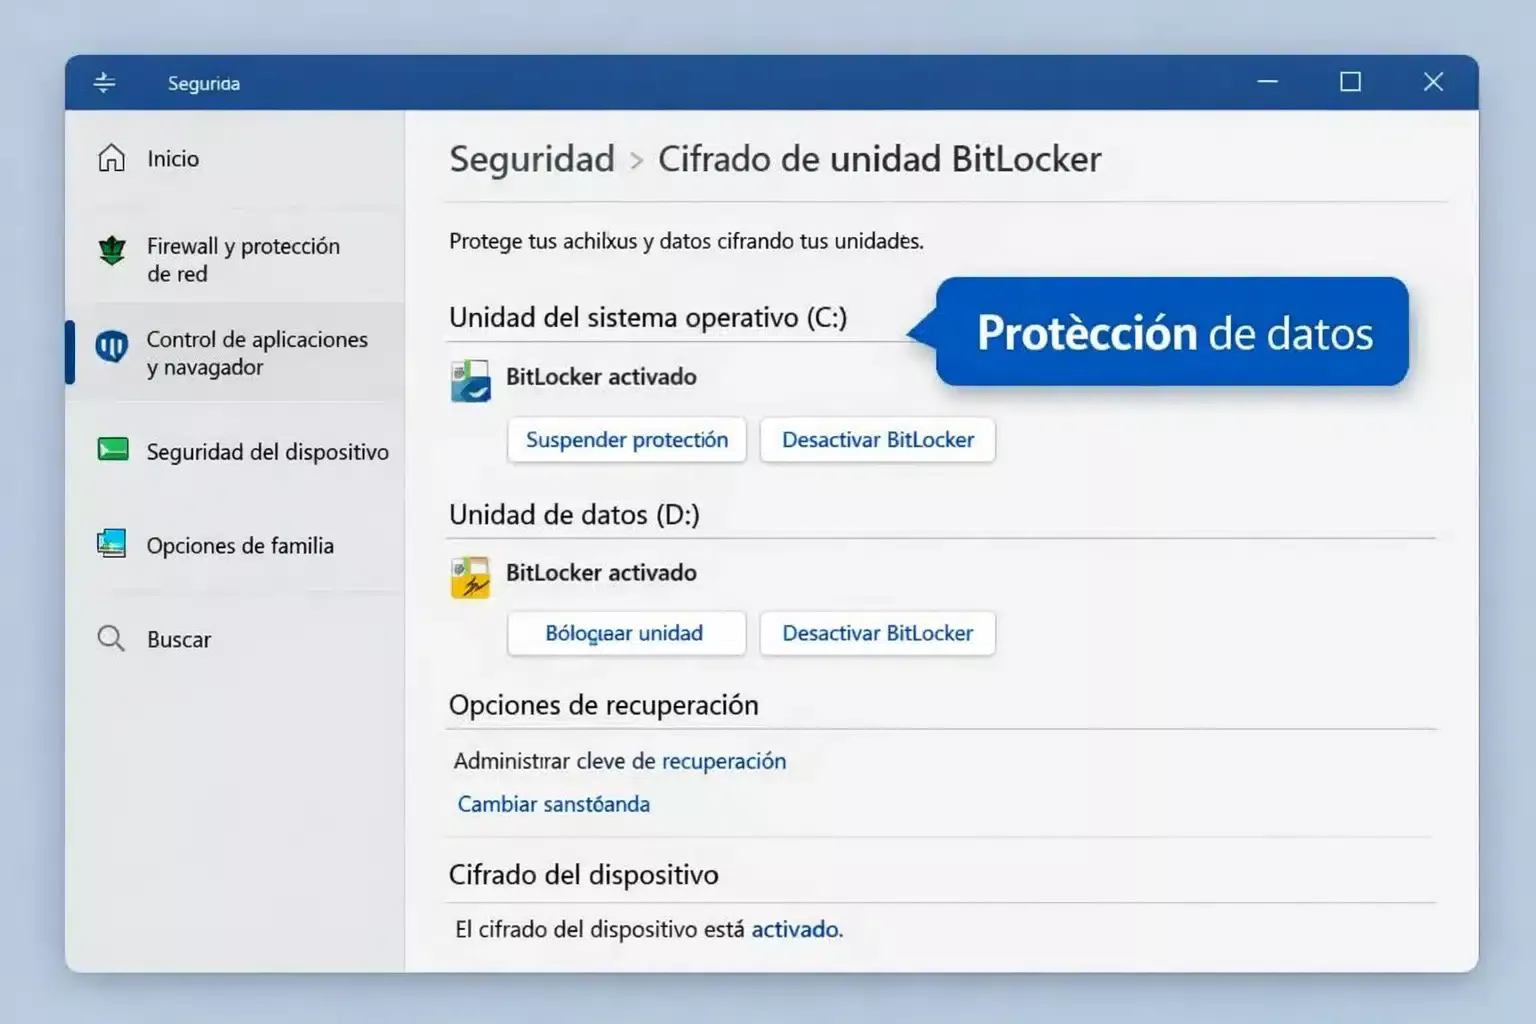
Task: Select the green shield Firewall icon
Action: click(x=110, y=252)
